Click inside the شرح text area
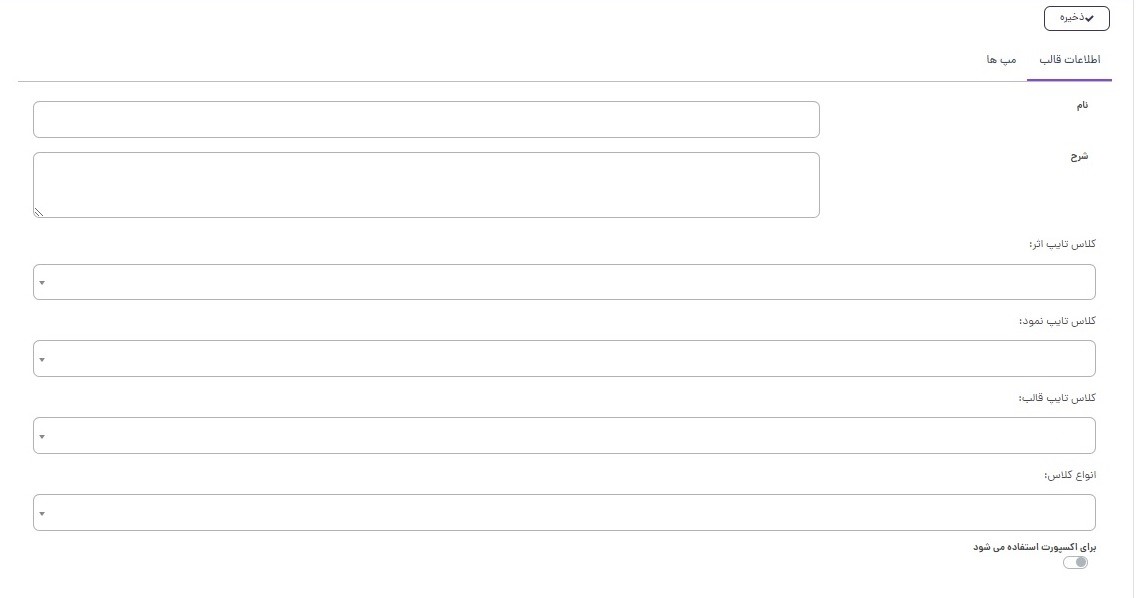The width and height of the screenshot is (1138, 598). click(x=426, y=185)
